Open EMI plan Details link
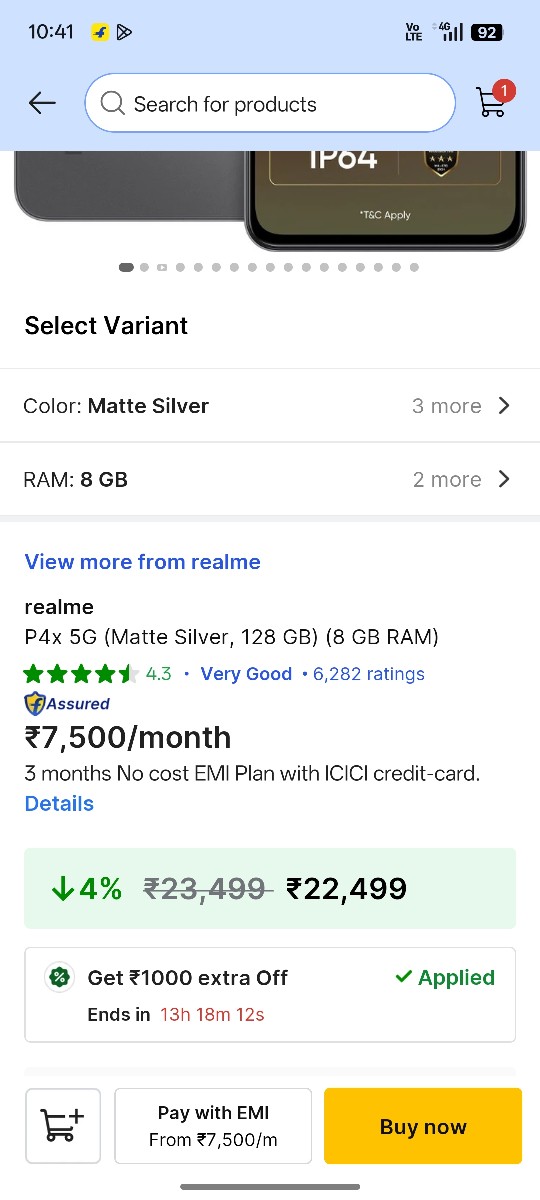 59,803
